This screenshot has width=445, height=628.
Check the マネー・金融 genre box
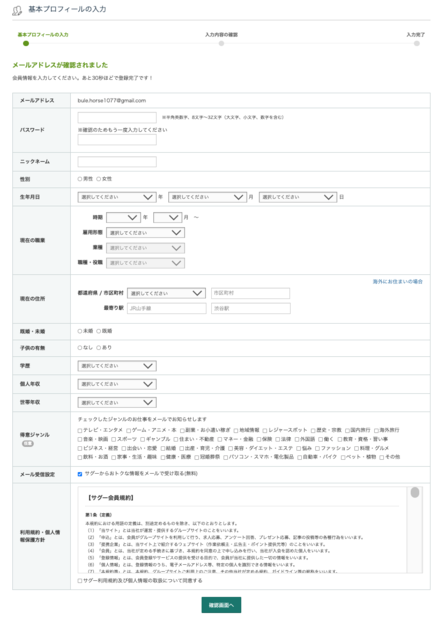point(219,439)
